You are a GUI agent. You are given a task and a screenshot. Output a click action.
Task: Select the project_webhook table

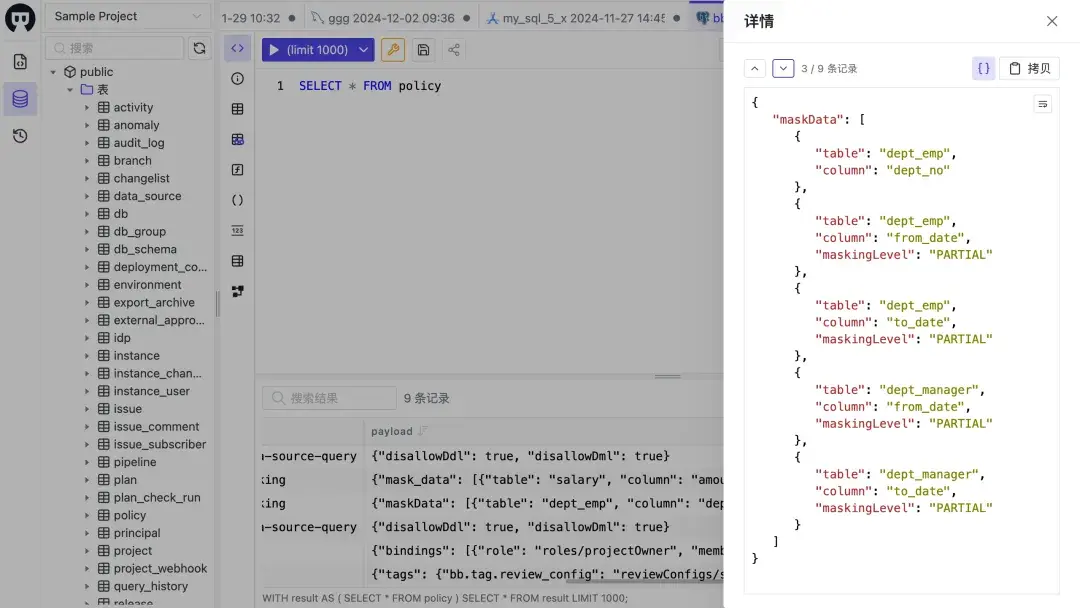(160, 569)
